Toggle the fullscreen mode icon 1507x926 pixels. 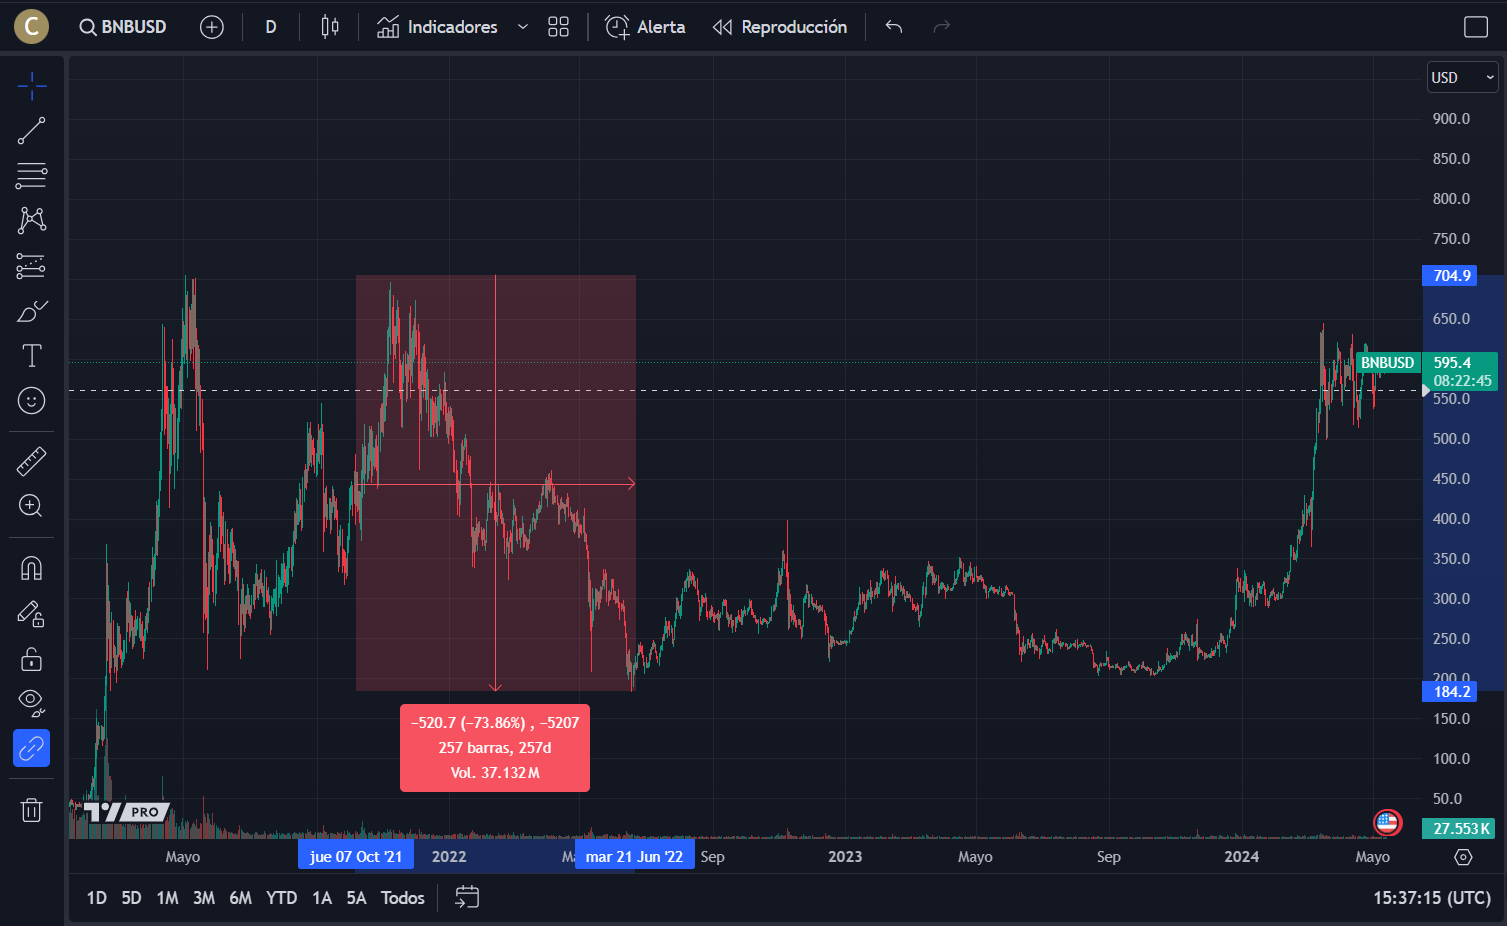tap(1476, 27)
